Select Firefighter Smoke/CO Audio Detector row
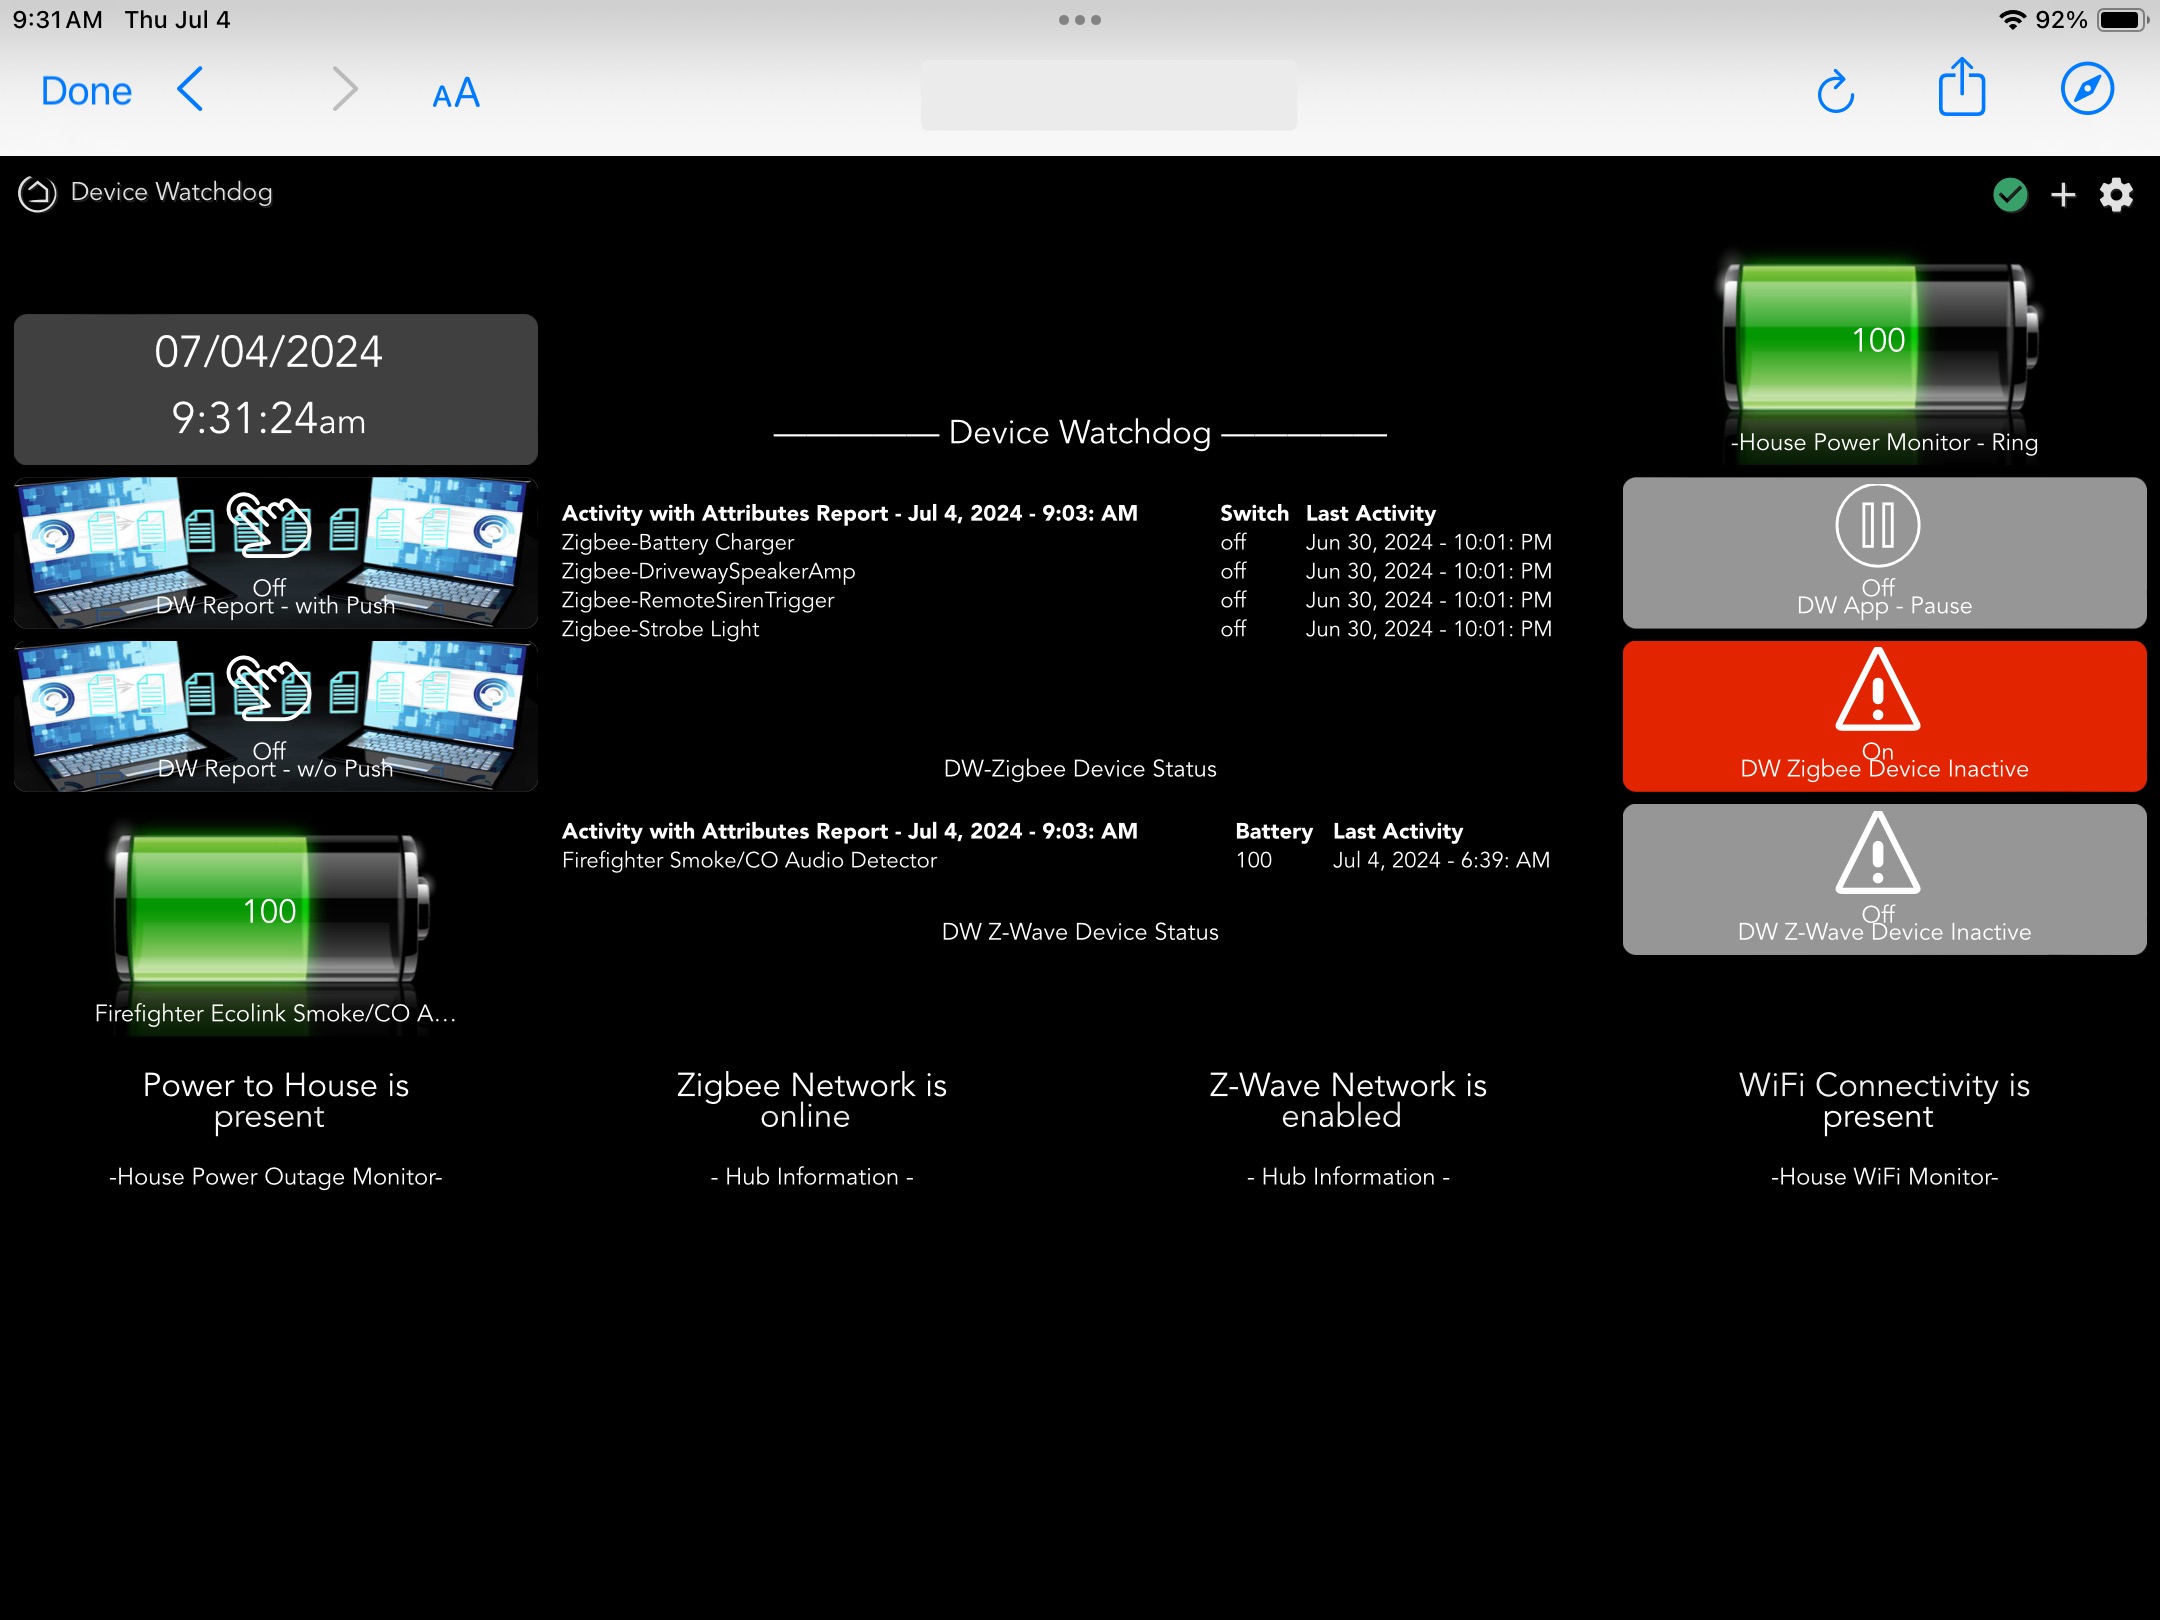Image resolution: width=2160 pixels, height=1620 pixels. coord(1056,860)
